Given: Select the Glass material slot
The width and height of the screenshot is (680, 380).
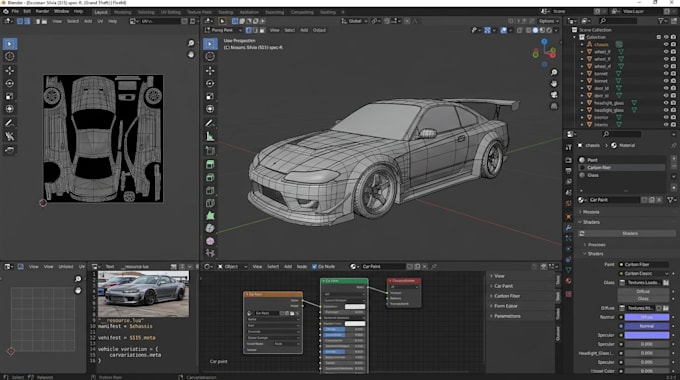Looking at the screenshot, I should click(621, 175).
